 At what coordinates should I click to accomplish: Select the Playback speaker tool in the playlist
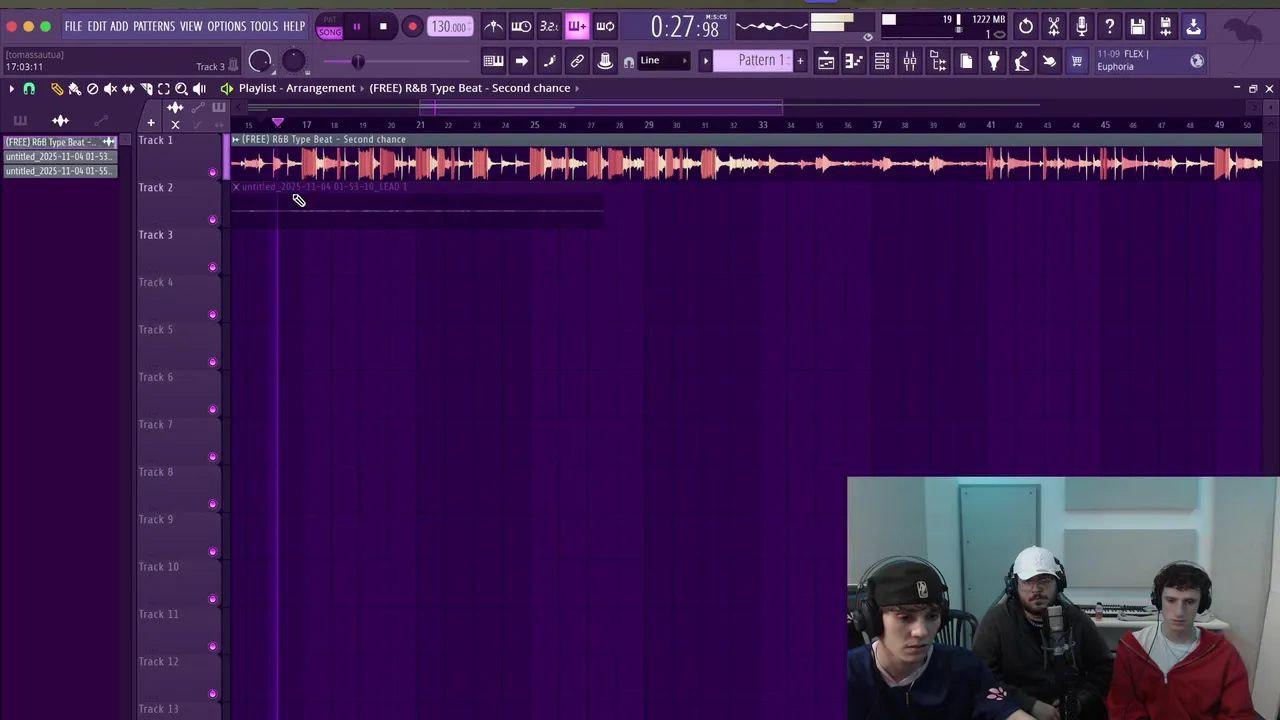(199, 89)
